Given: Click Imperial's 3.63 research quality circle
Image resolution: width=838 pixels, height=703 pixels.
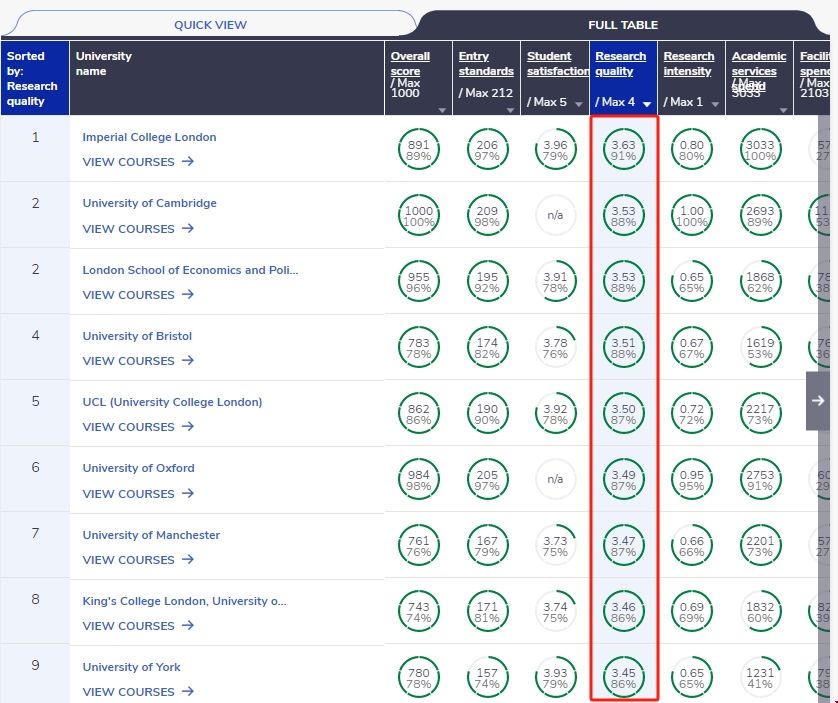Looking at the screenshot, I should coord(623,150).
